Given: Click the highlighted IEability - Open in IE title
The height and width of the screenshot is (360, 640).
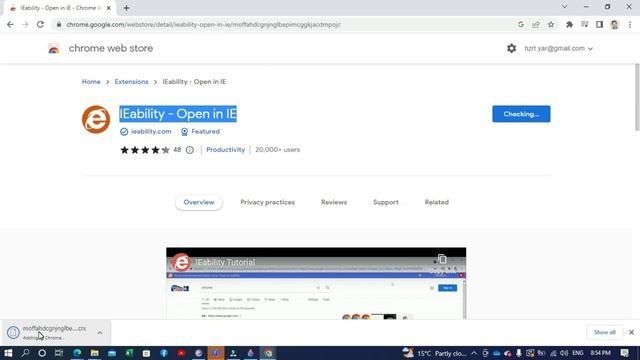Looking at the screenshot, I should [x=178, y=114].
